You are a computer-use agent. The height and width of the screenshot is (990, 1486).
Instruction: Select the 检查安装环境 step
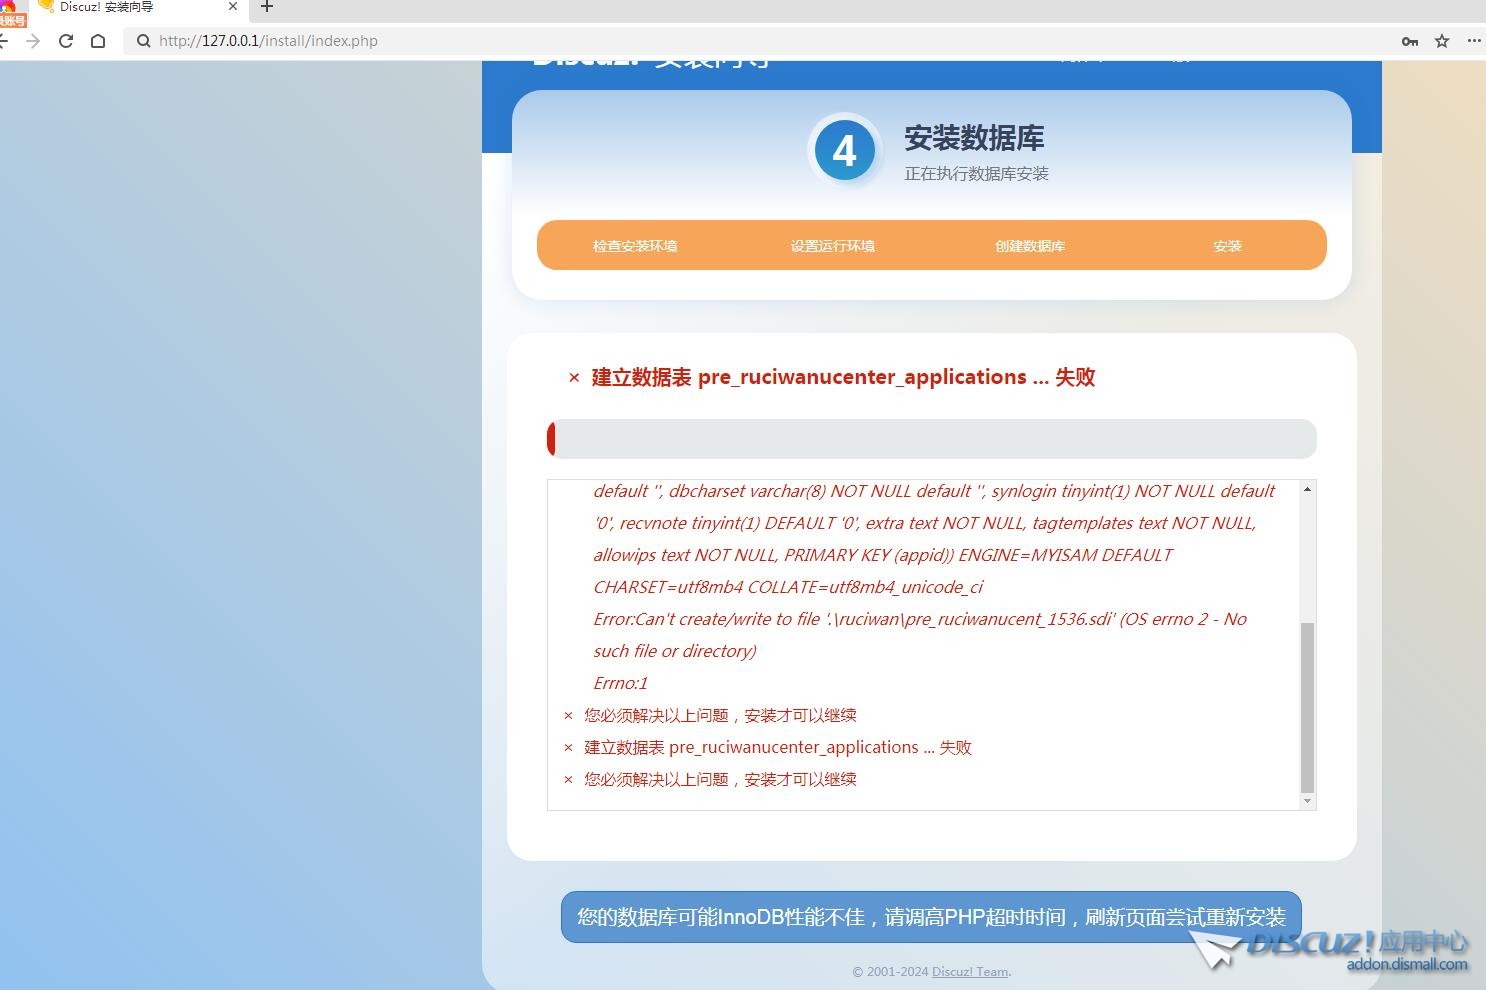[635, 246]
